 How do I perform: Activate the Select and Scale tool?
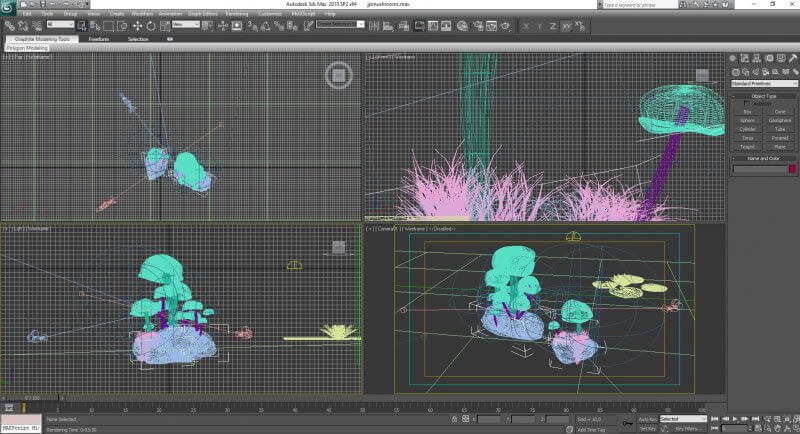pos(165,25)
